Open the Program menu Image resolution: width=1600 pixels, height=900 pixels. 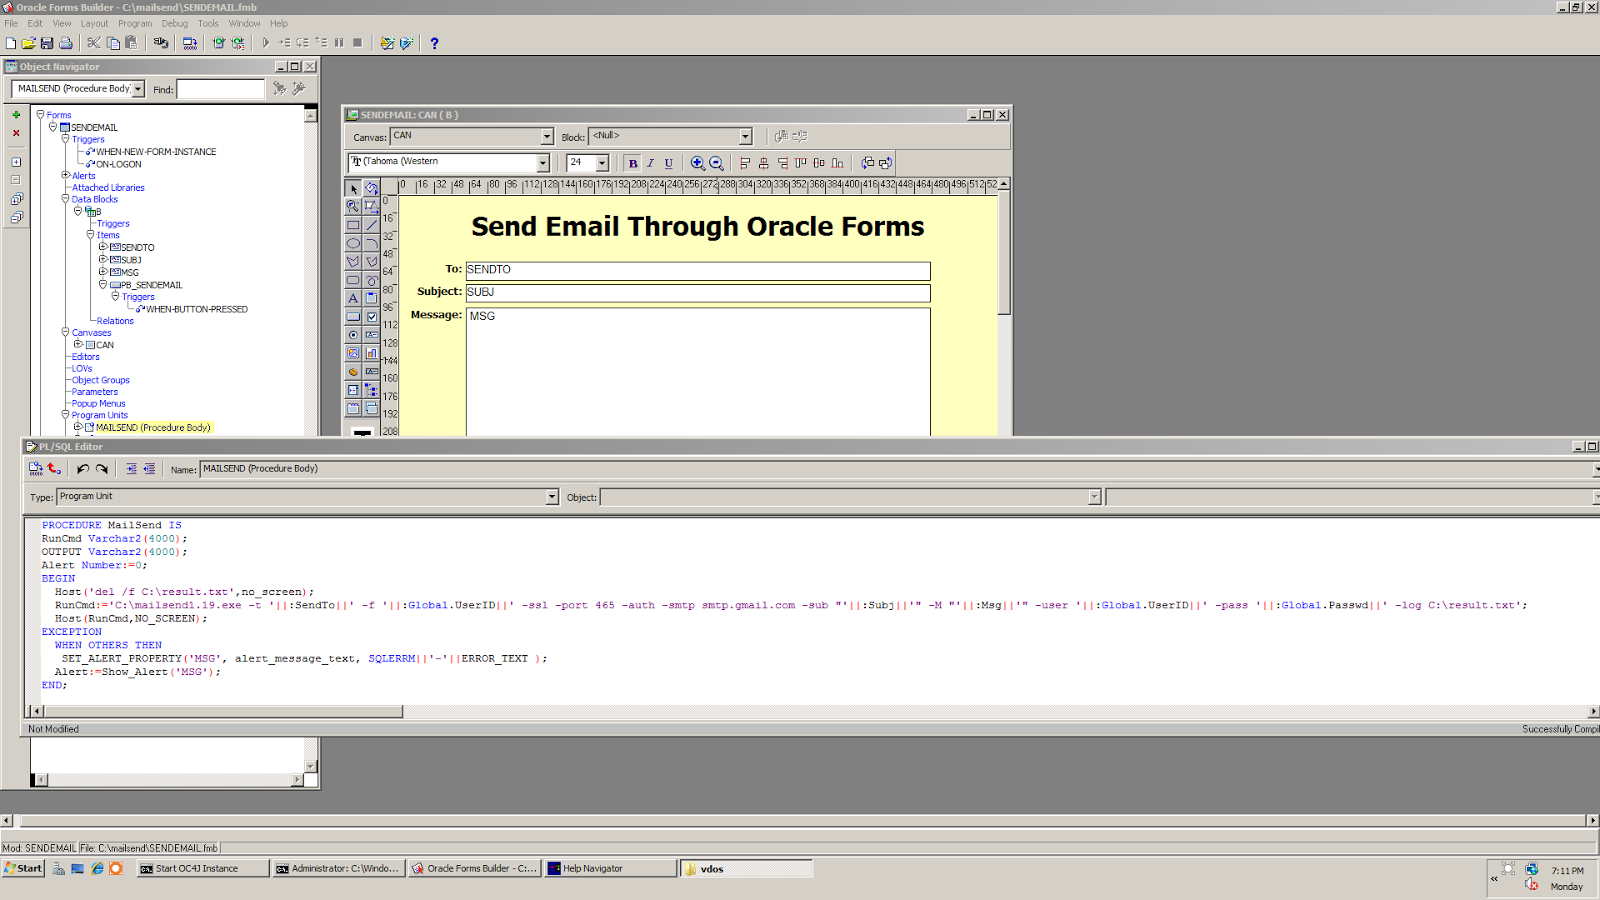point(135,23)
